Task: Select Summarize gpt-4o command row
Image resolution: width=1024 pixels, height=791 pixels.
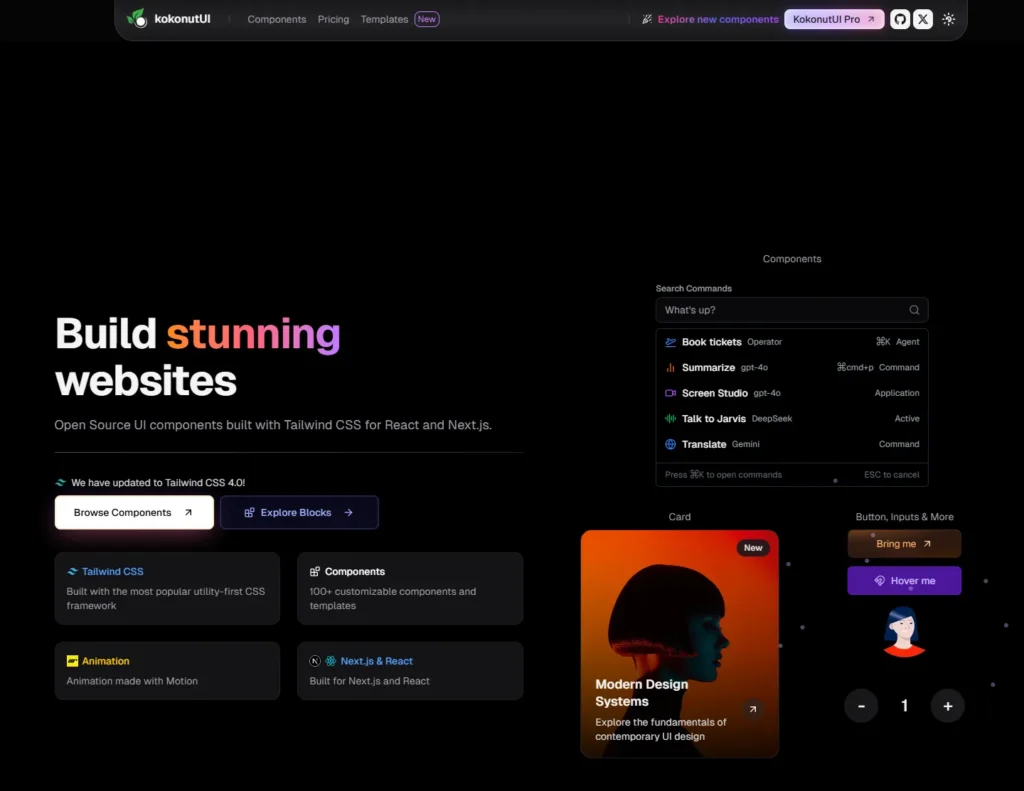Action: (792, 368)
